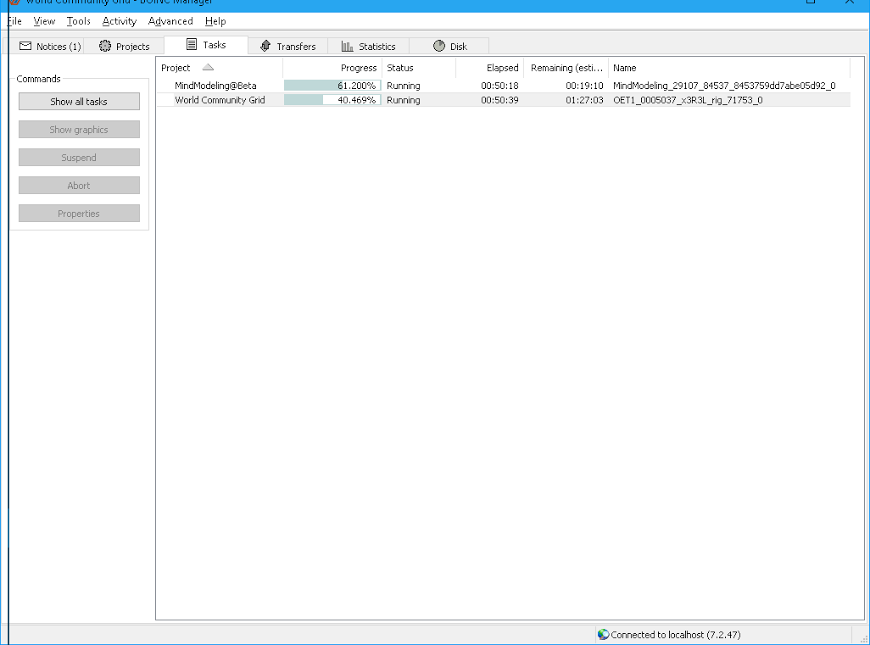Open the Activity menu
Screen dimensions: 870x645
(x=119, y=21)
